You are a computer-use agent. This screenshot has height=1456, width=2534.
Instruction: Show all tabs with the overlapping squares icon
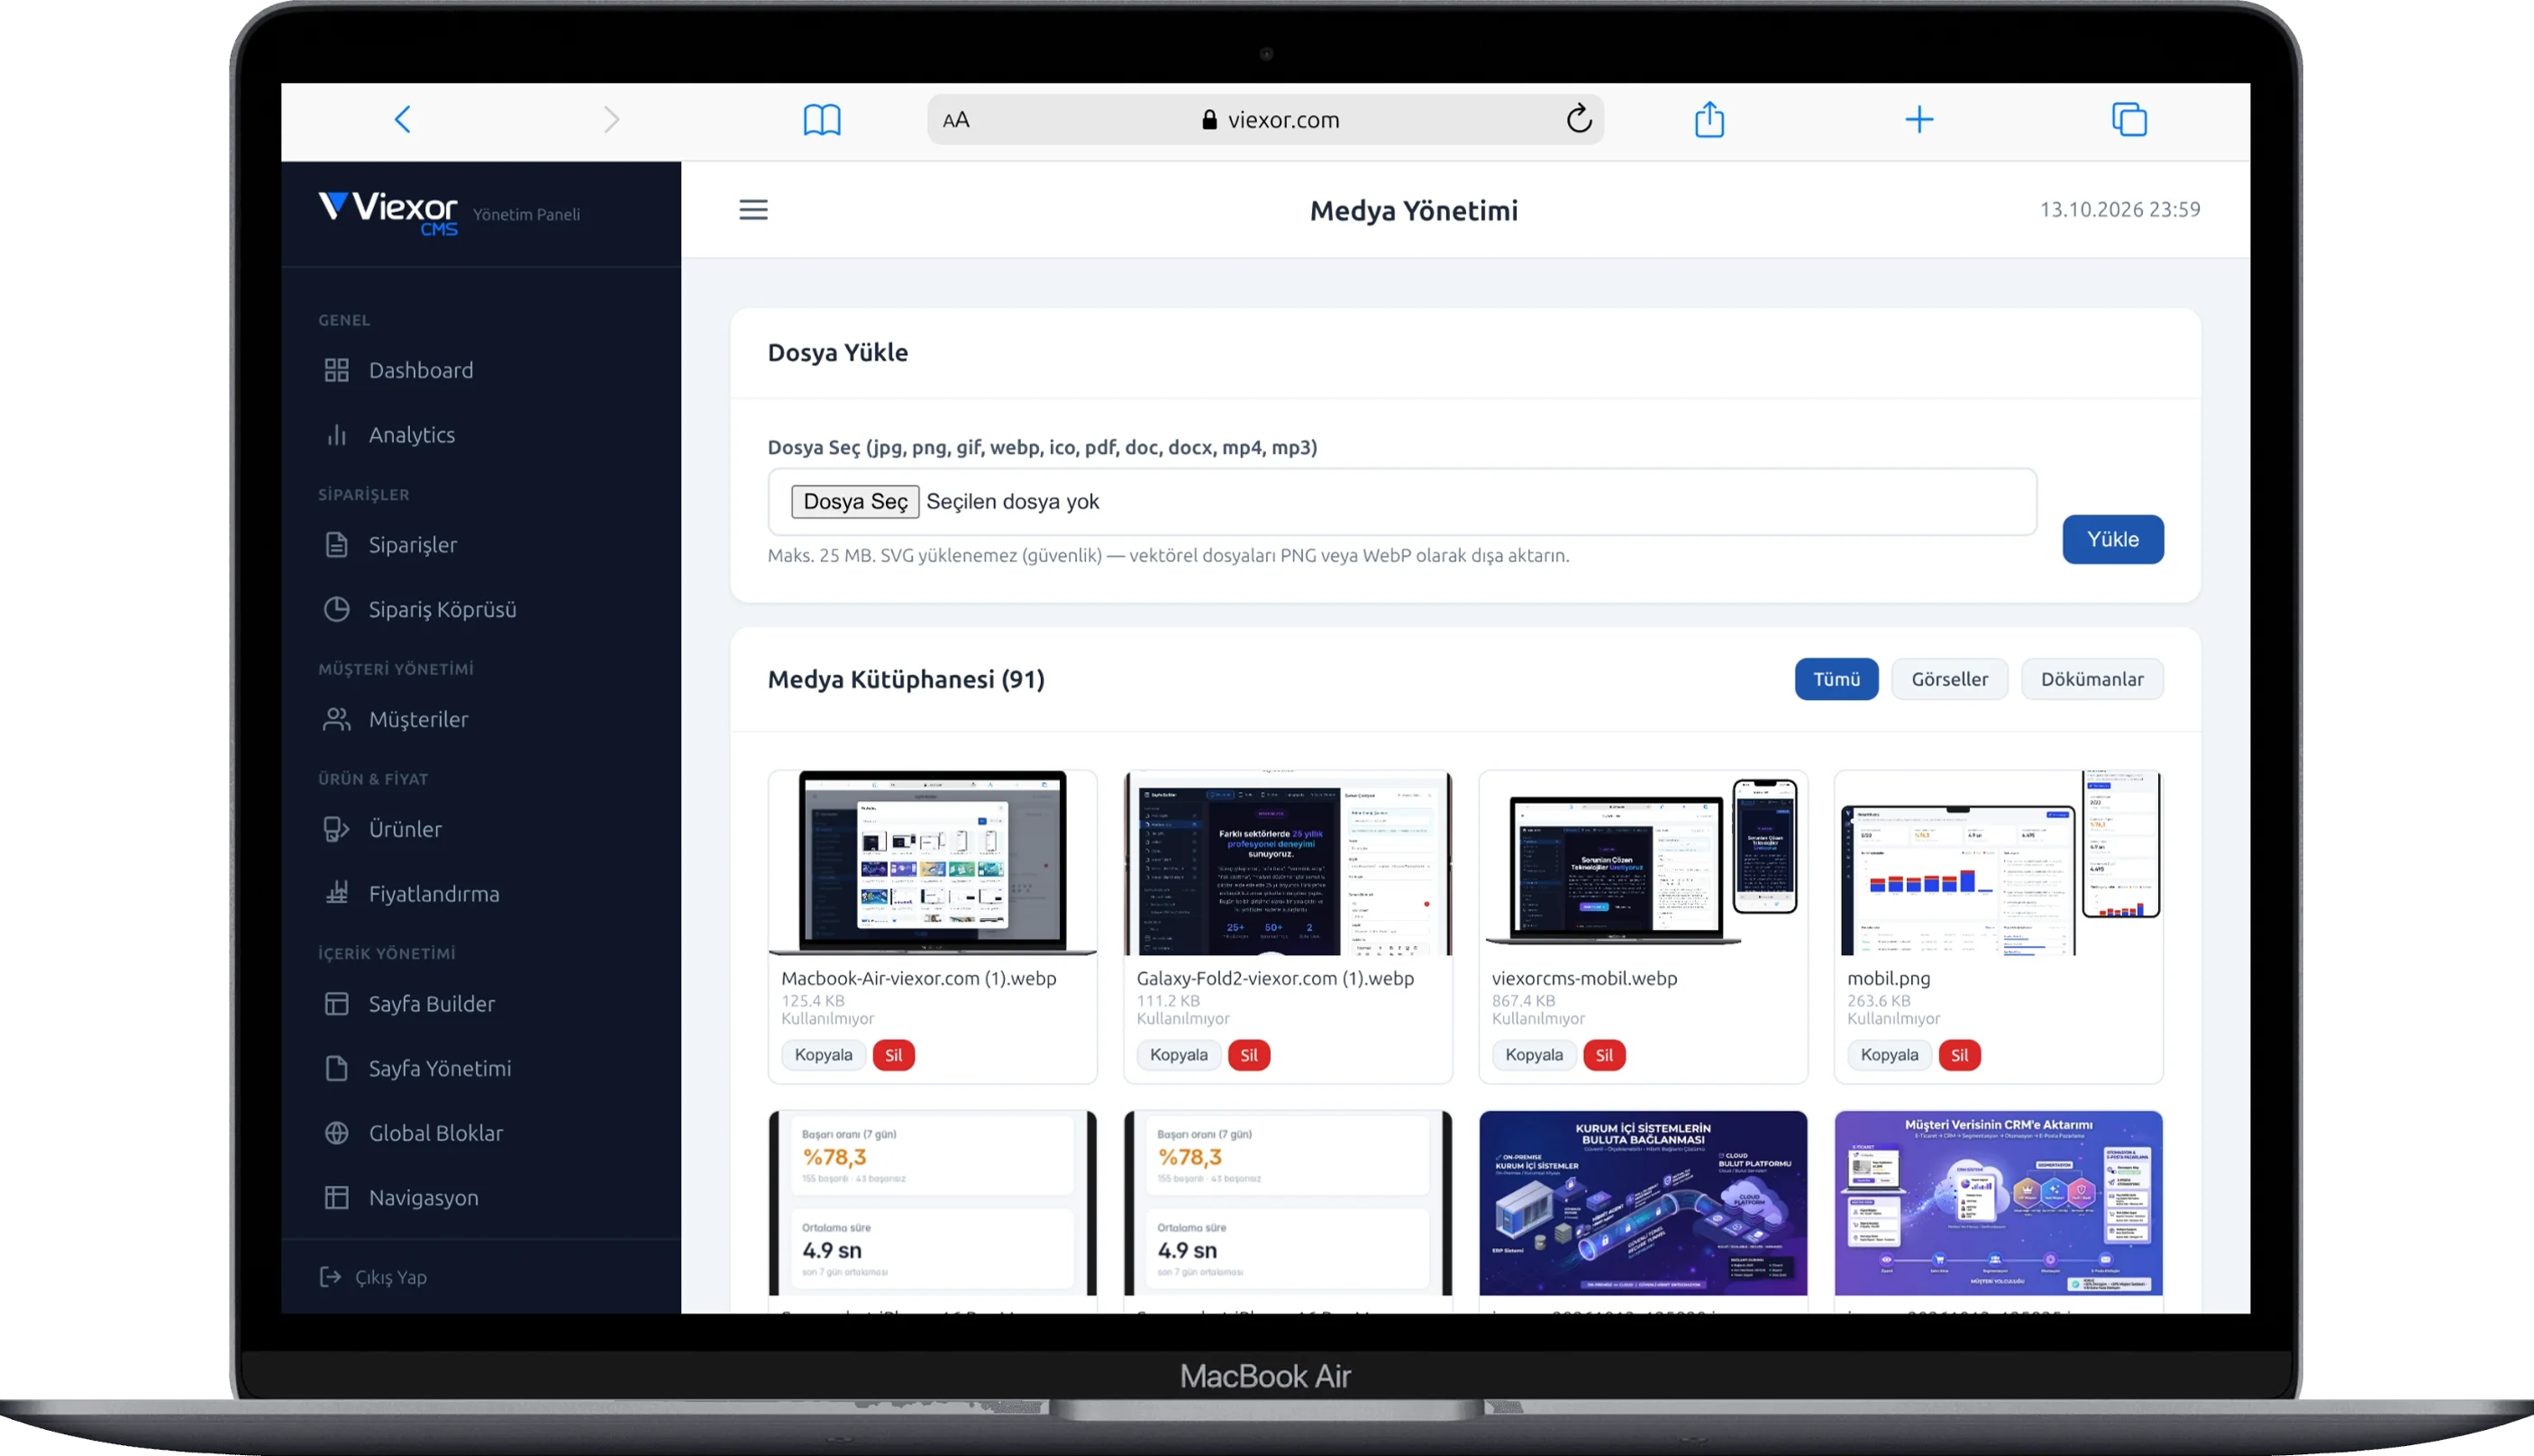2129,120
